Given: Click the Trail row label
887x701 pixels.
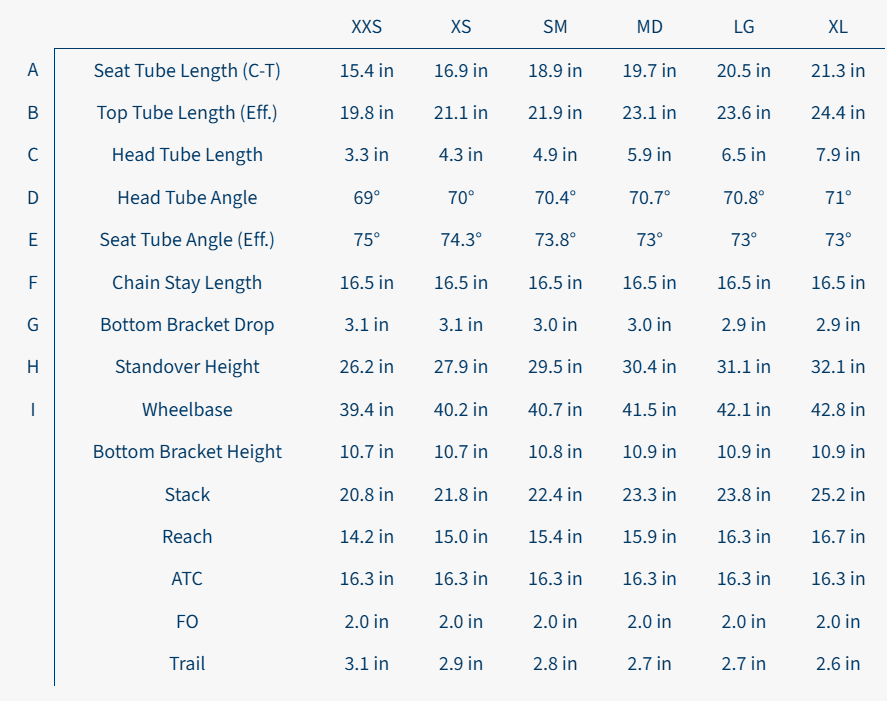Looking at the screenshot, I should pos(187,663).
